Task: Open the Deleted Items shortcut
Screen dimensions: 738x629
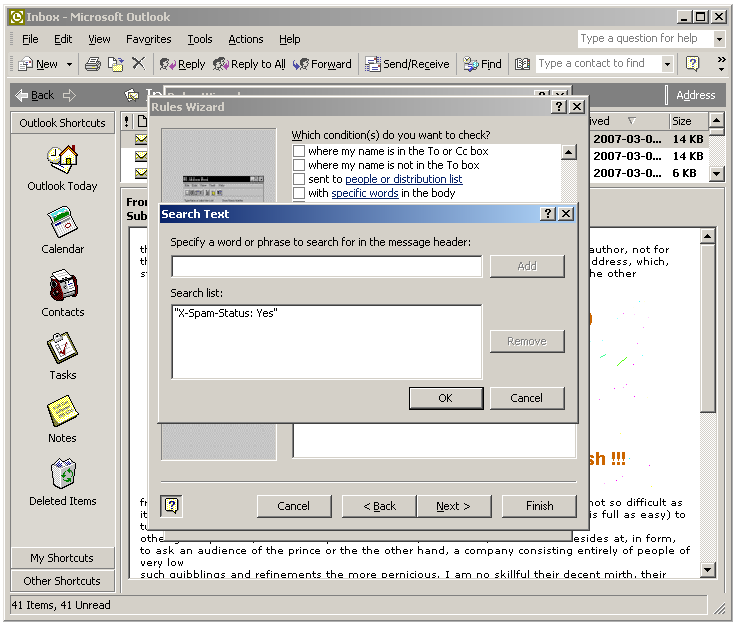Action: (x=63, y=483)
